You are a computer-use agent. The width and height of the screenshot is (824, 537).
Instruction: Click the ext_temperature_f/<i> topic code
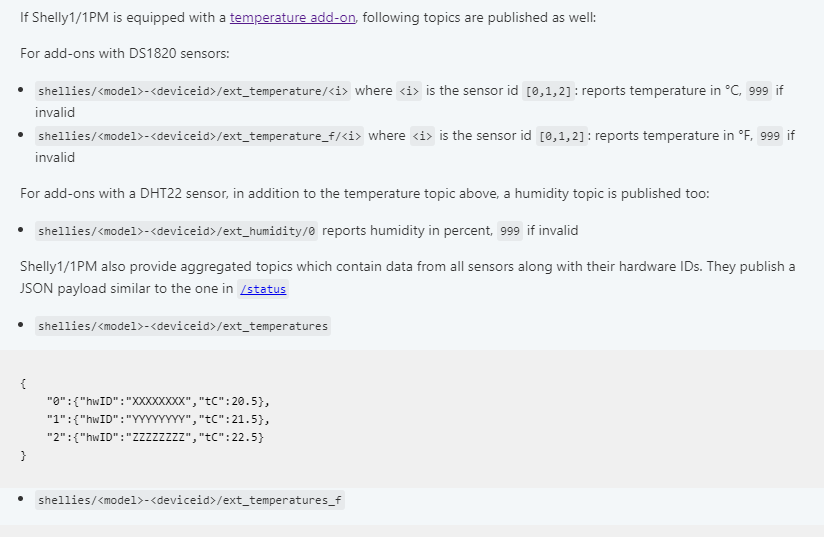(199, 136)
